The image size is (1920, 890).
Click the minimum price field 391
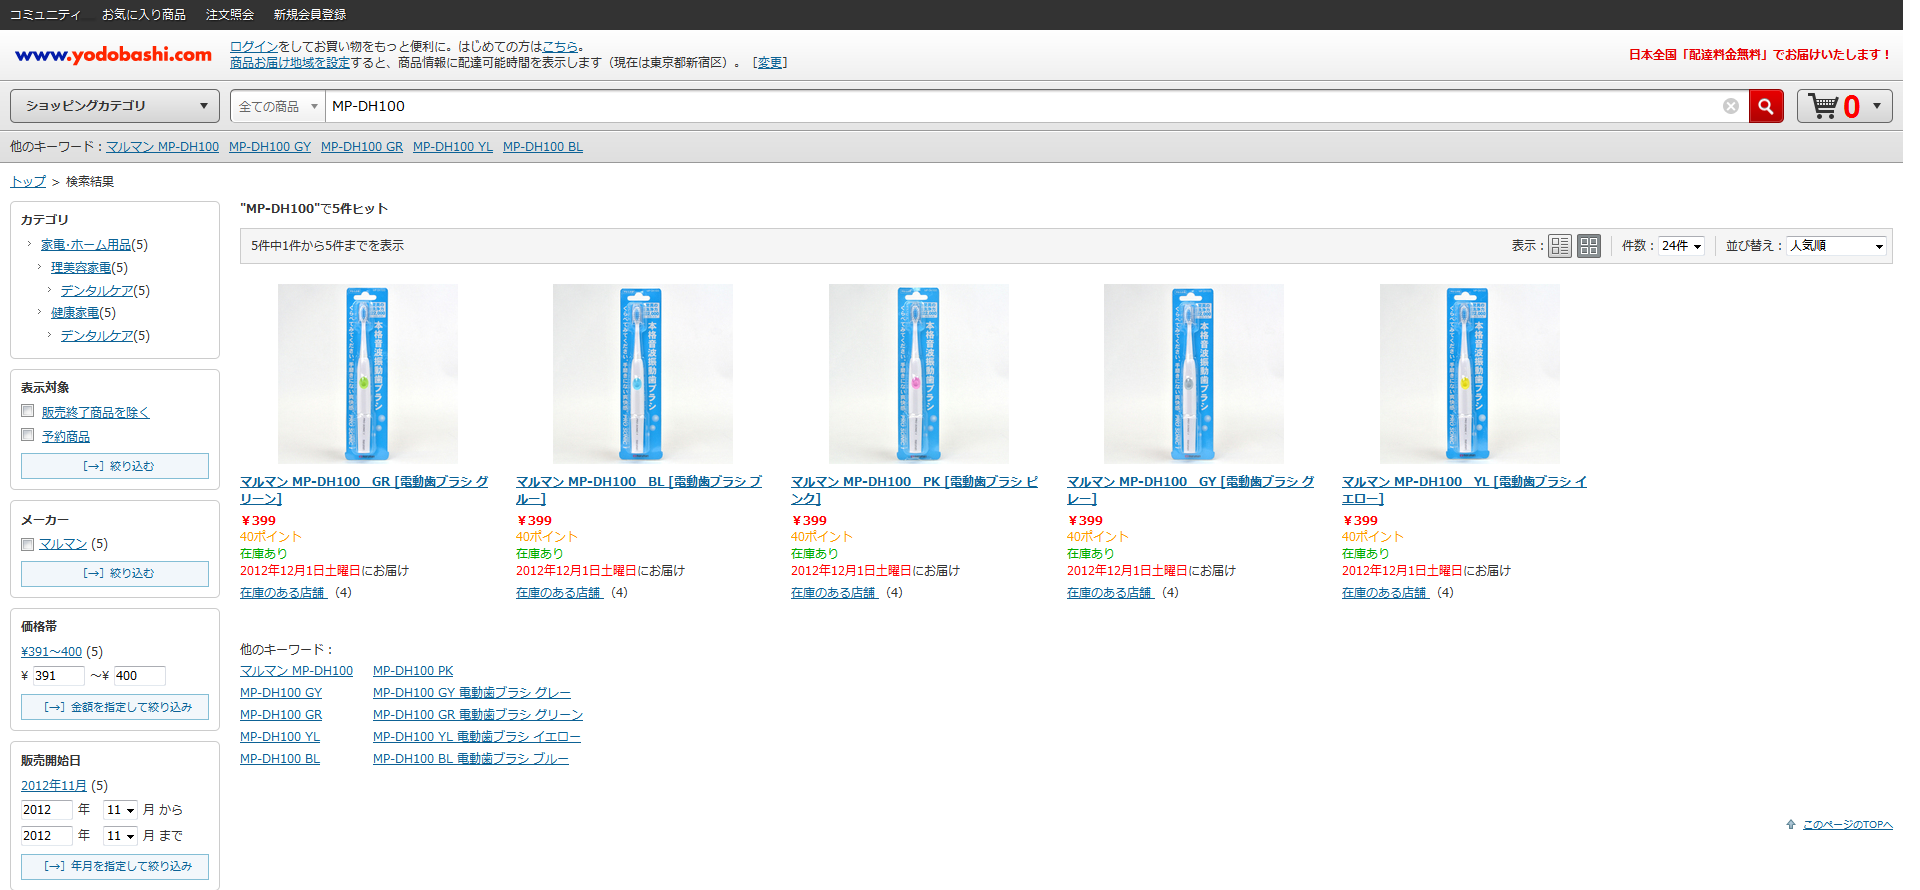tap(59, 676)
